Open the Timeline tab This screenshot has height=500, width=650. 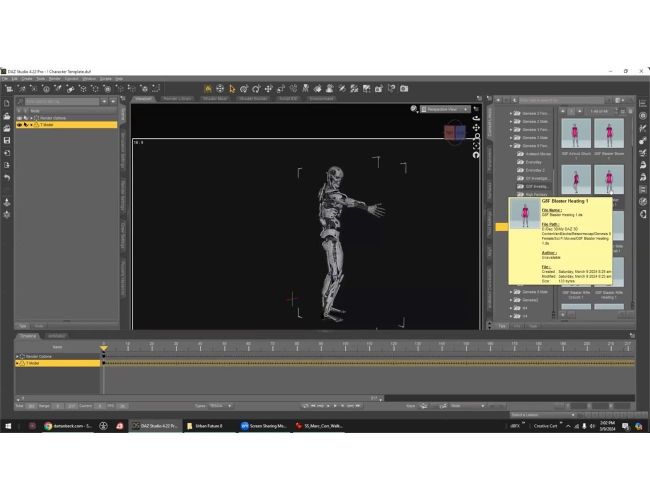tap(28, 336)
